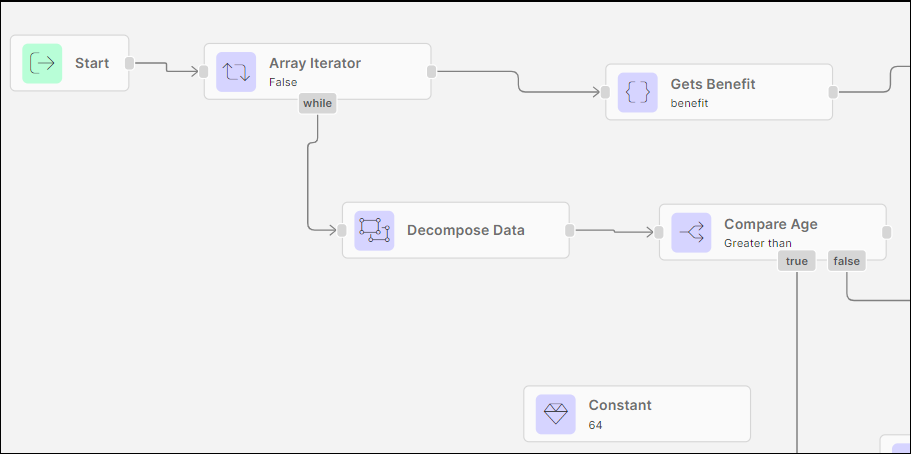Screen dimensions: 911x454
Task: Select the Constant node title
Action: (x=620, y=405)
